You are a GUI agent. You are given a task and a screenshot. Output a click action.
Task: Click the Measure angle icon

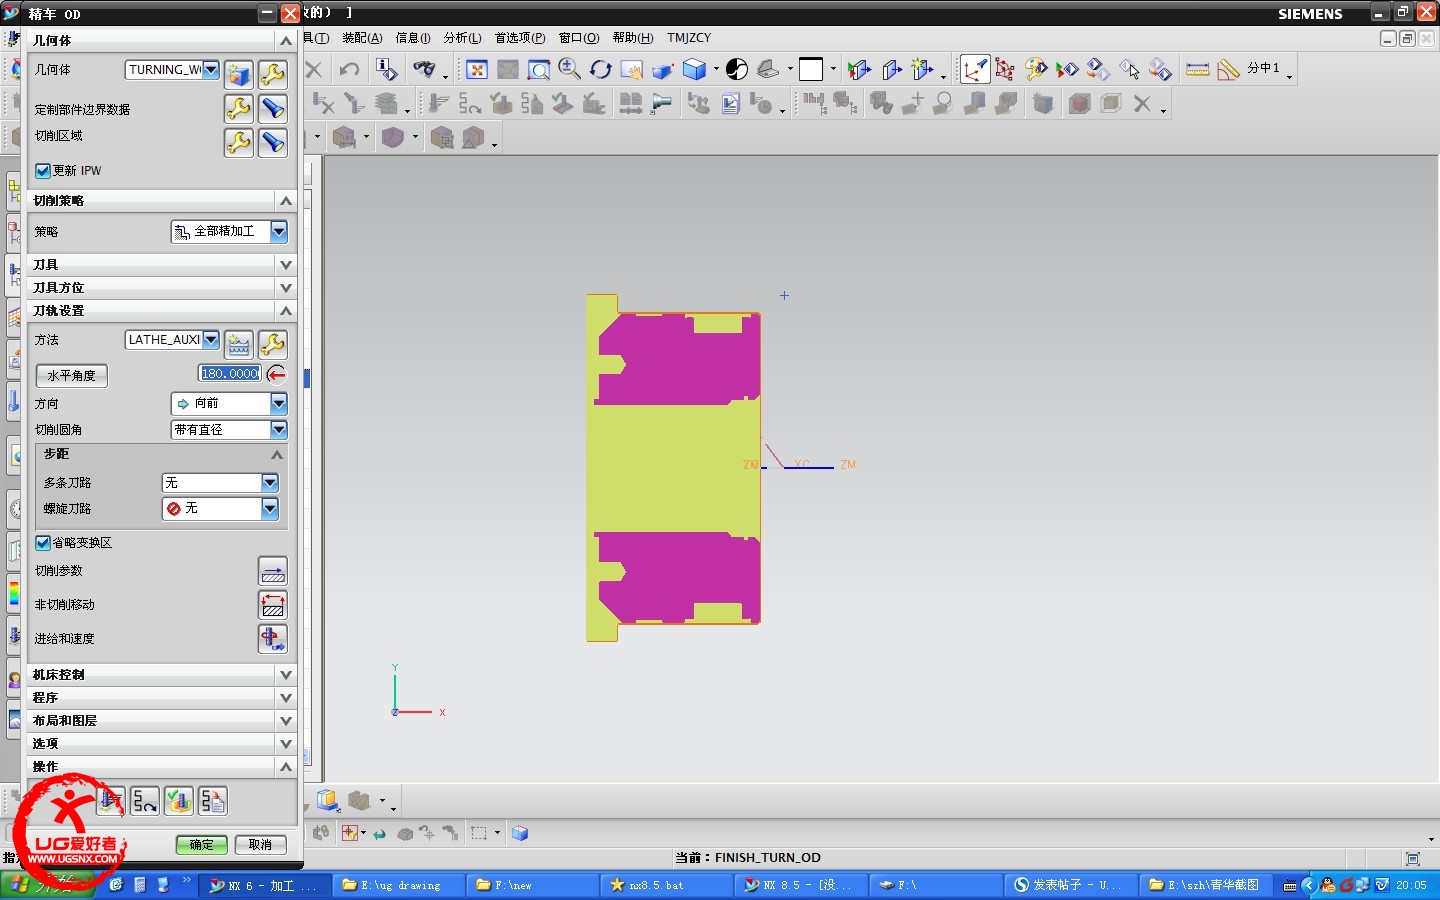[1229, 70]
